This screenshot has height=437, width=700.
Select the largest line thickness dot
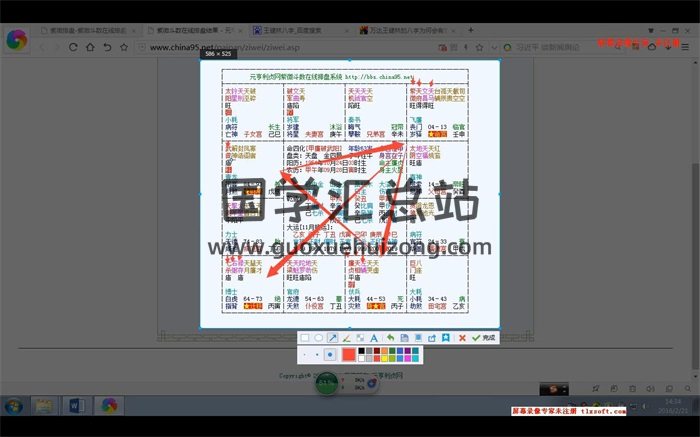tap(331, 355)
